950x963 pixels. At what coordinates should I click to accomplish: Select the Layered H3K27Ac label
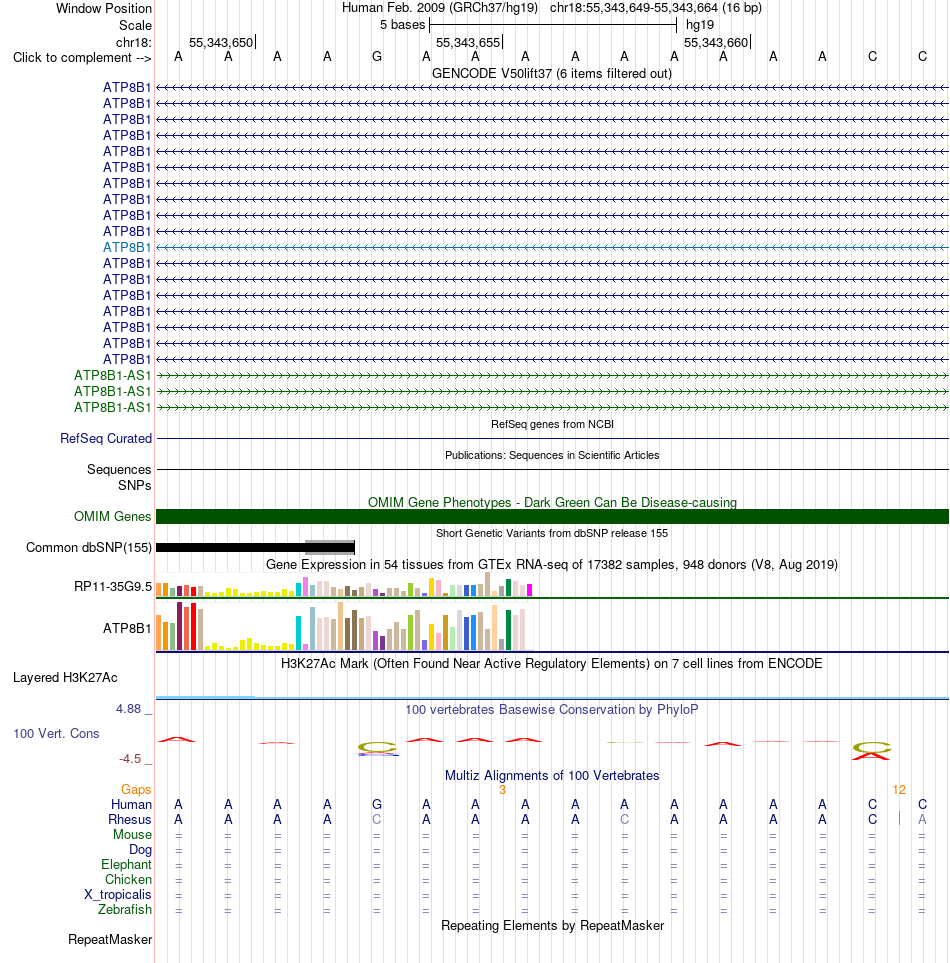tap(65, 677)
